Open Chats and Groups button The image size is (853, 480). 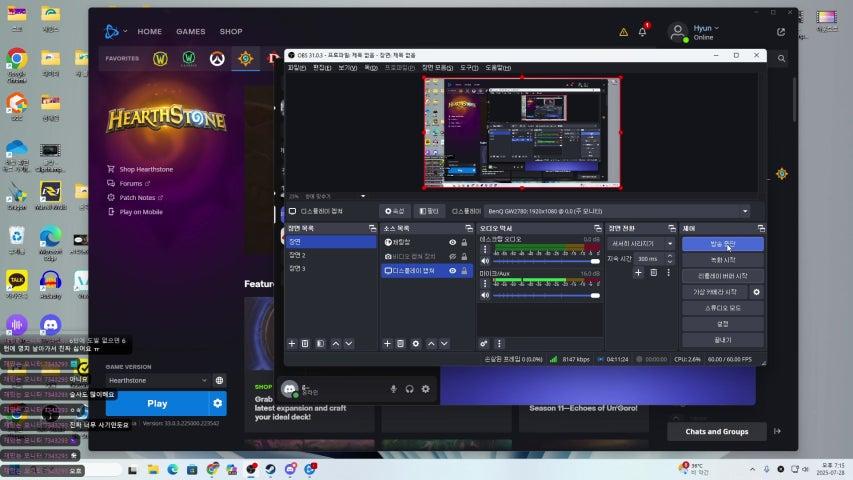[x=716, y=432]
